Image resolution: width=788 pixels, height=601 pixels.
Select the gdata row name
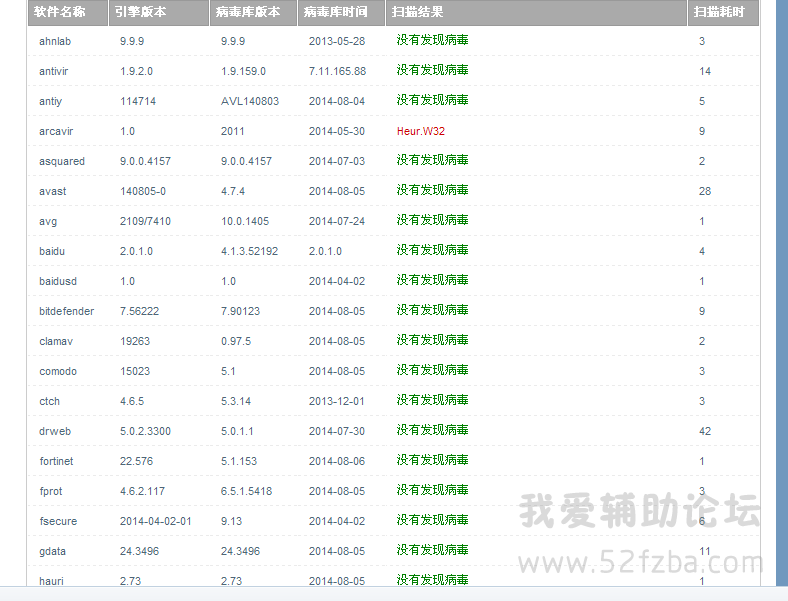[x=52, y=552]
